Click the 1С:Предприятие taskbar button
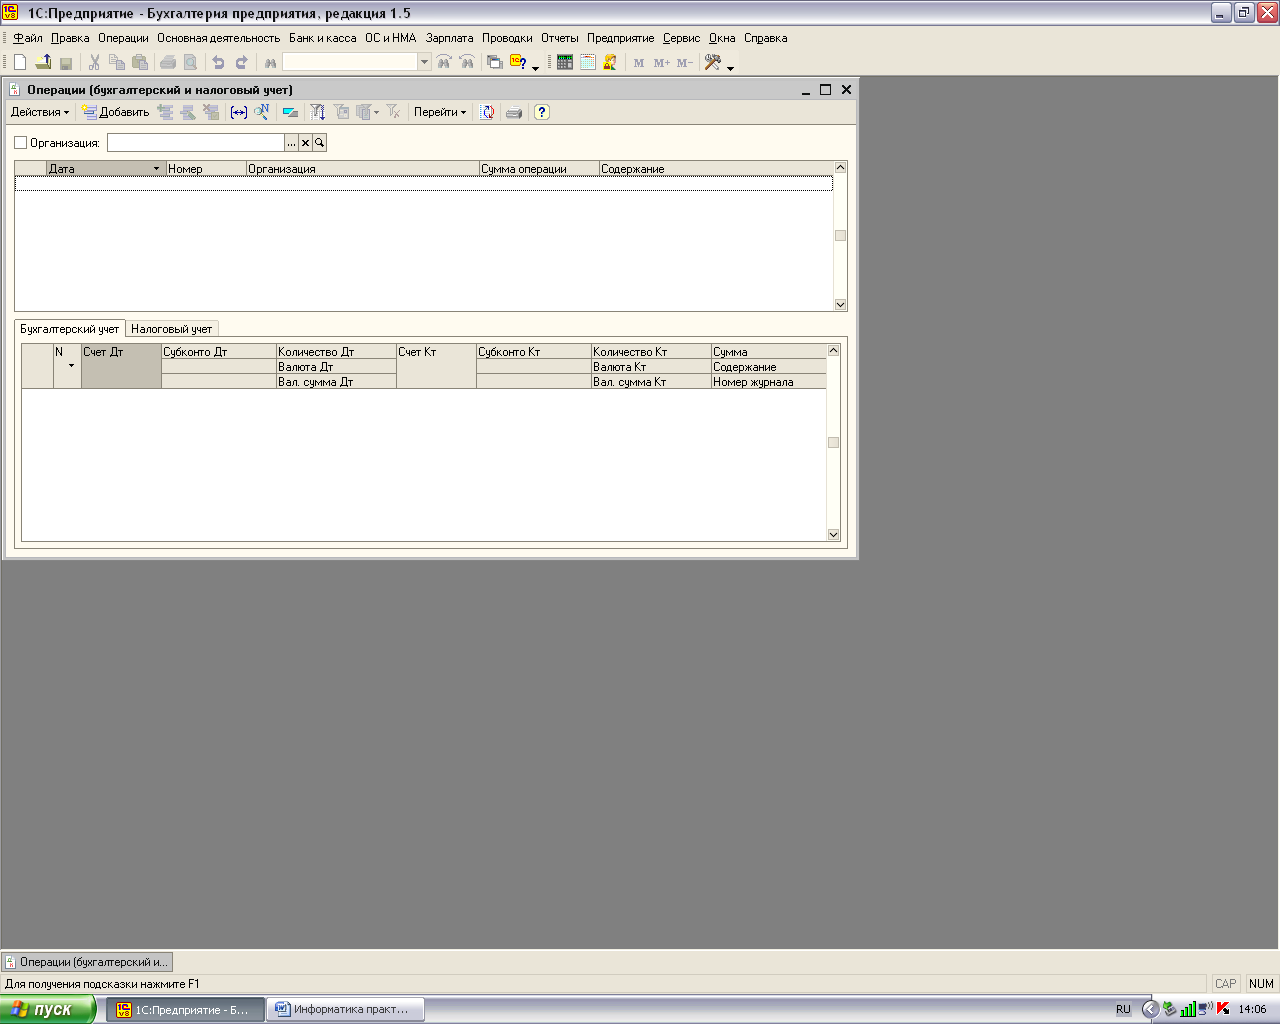 (186, 1009)
